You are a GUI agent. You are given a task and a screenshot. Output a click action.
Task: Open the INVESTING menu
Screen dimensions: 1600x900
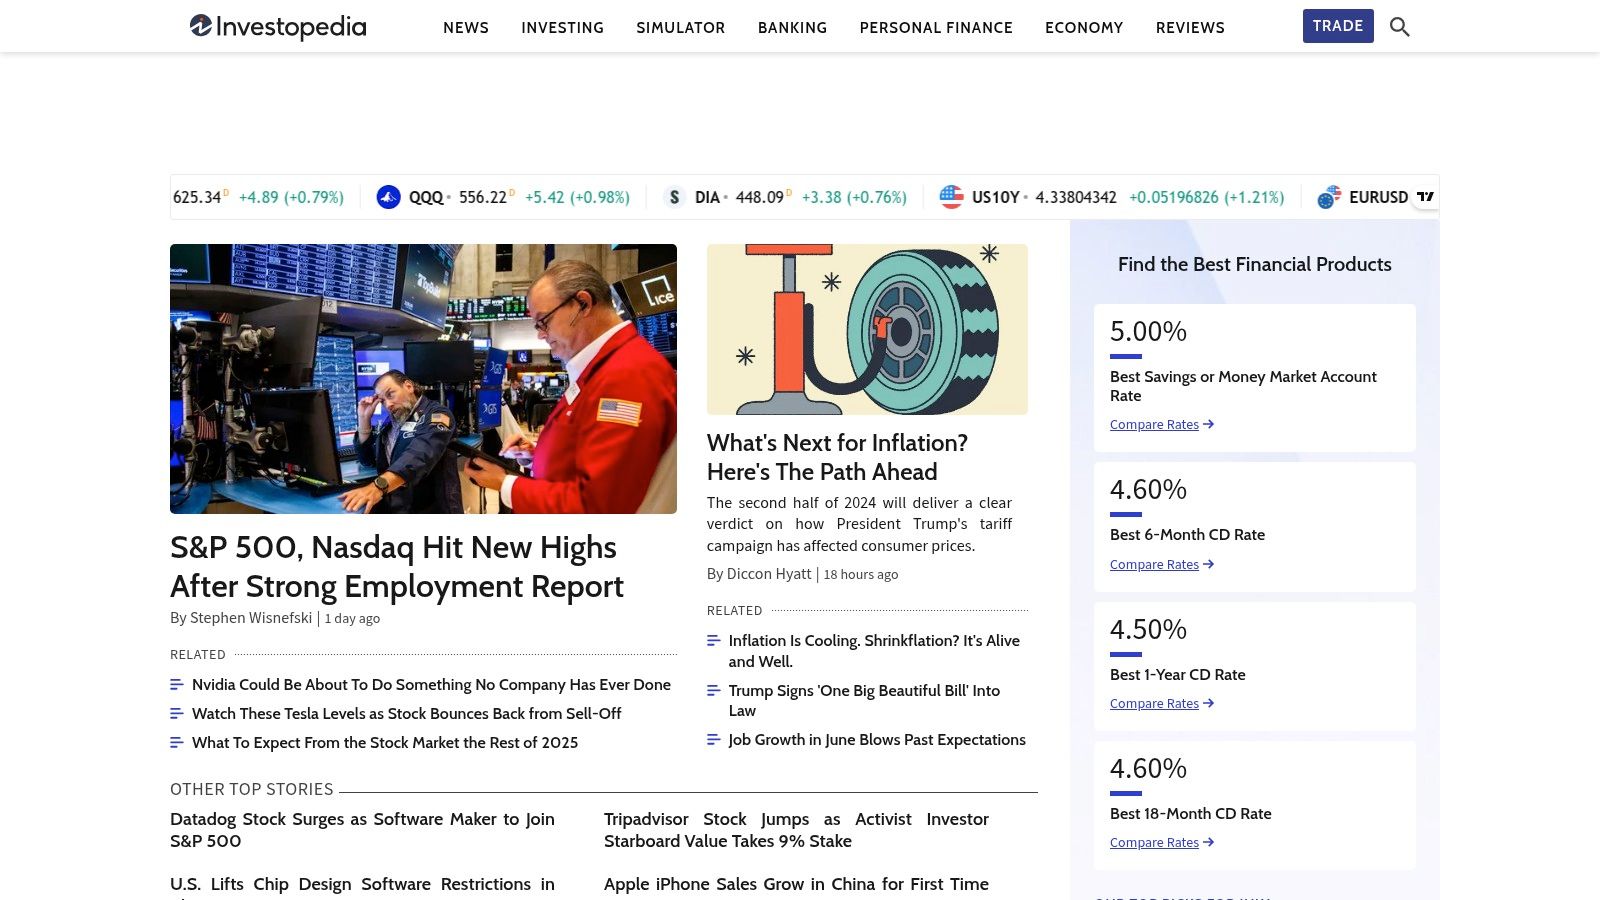tap(562, 27)
